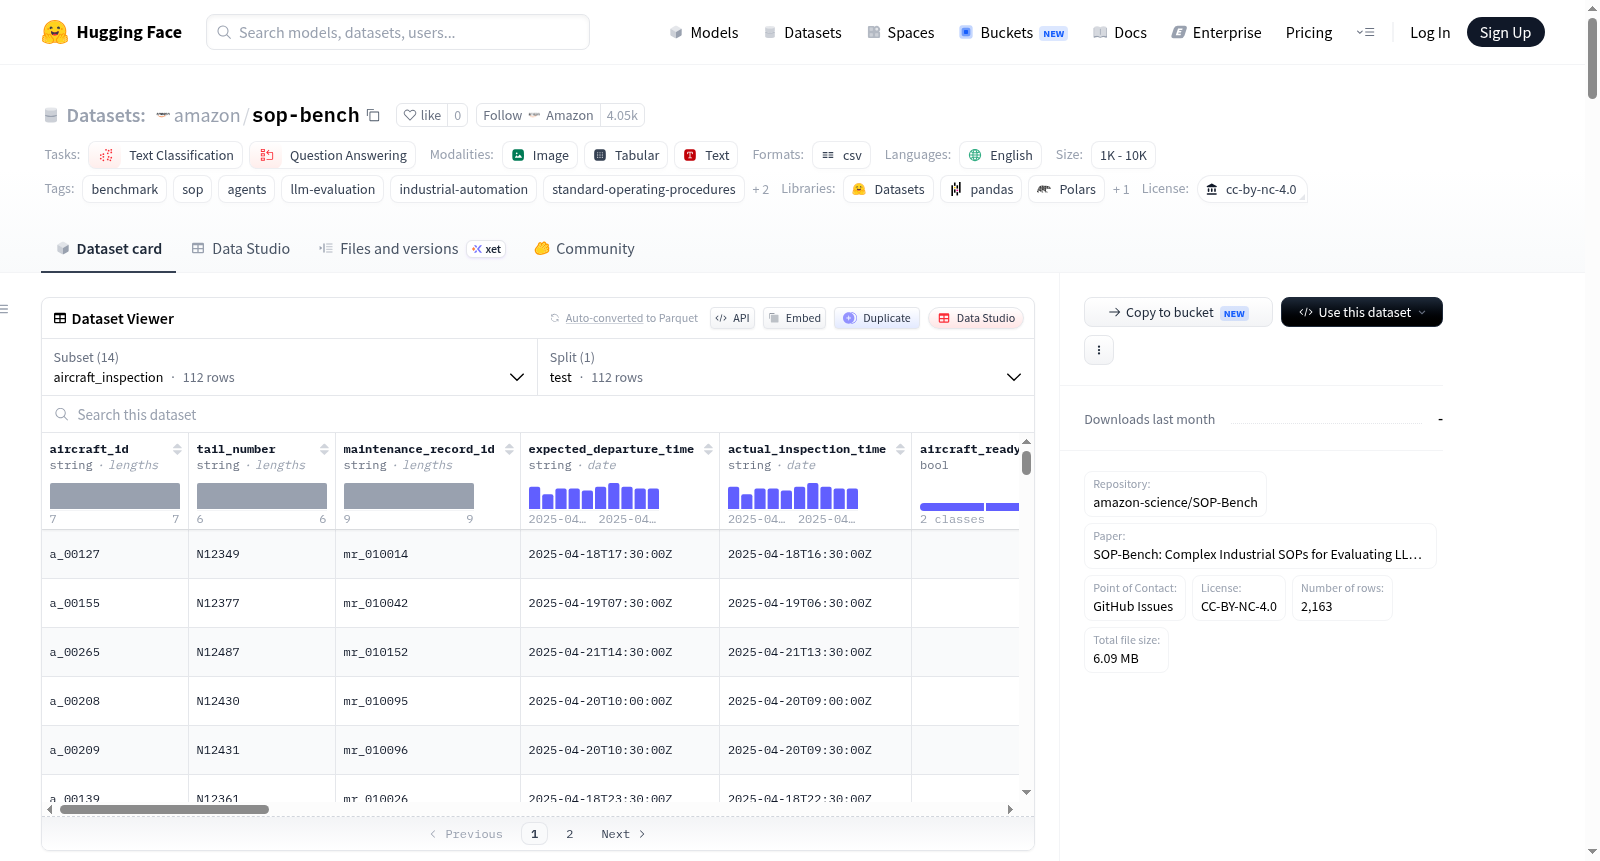The width and height of the screenshot is (1600, 861).
Task: Click expected_departure_time histogram
Action: tap(594, 496)
